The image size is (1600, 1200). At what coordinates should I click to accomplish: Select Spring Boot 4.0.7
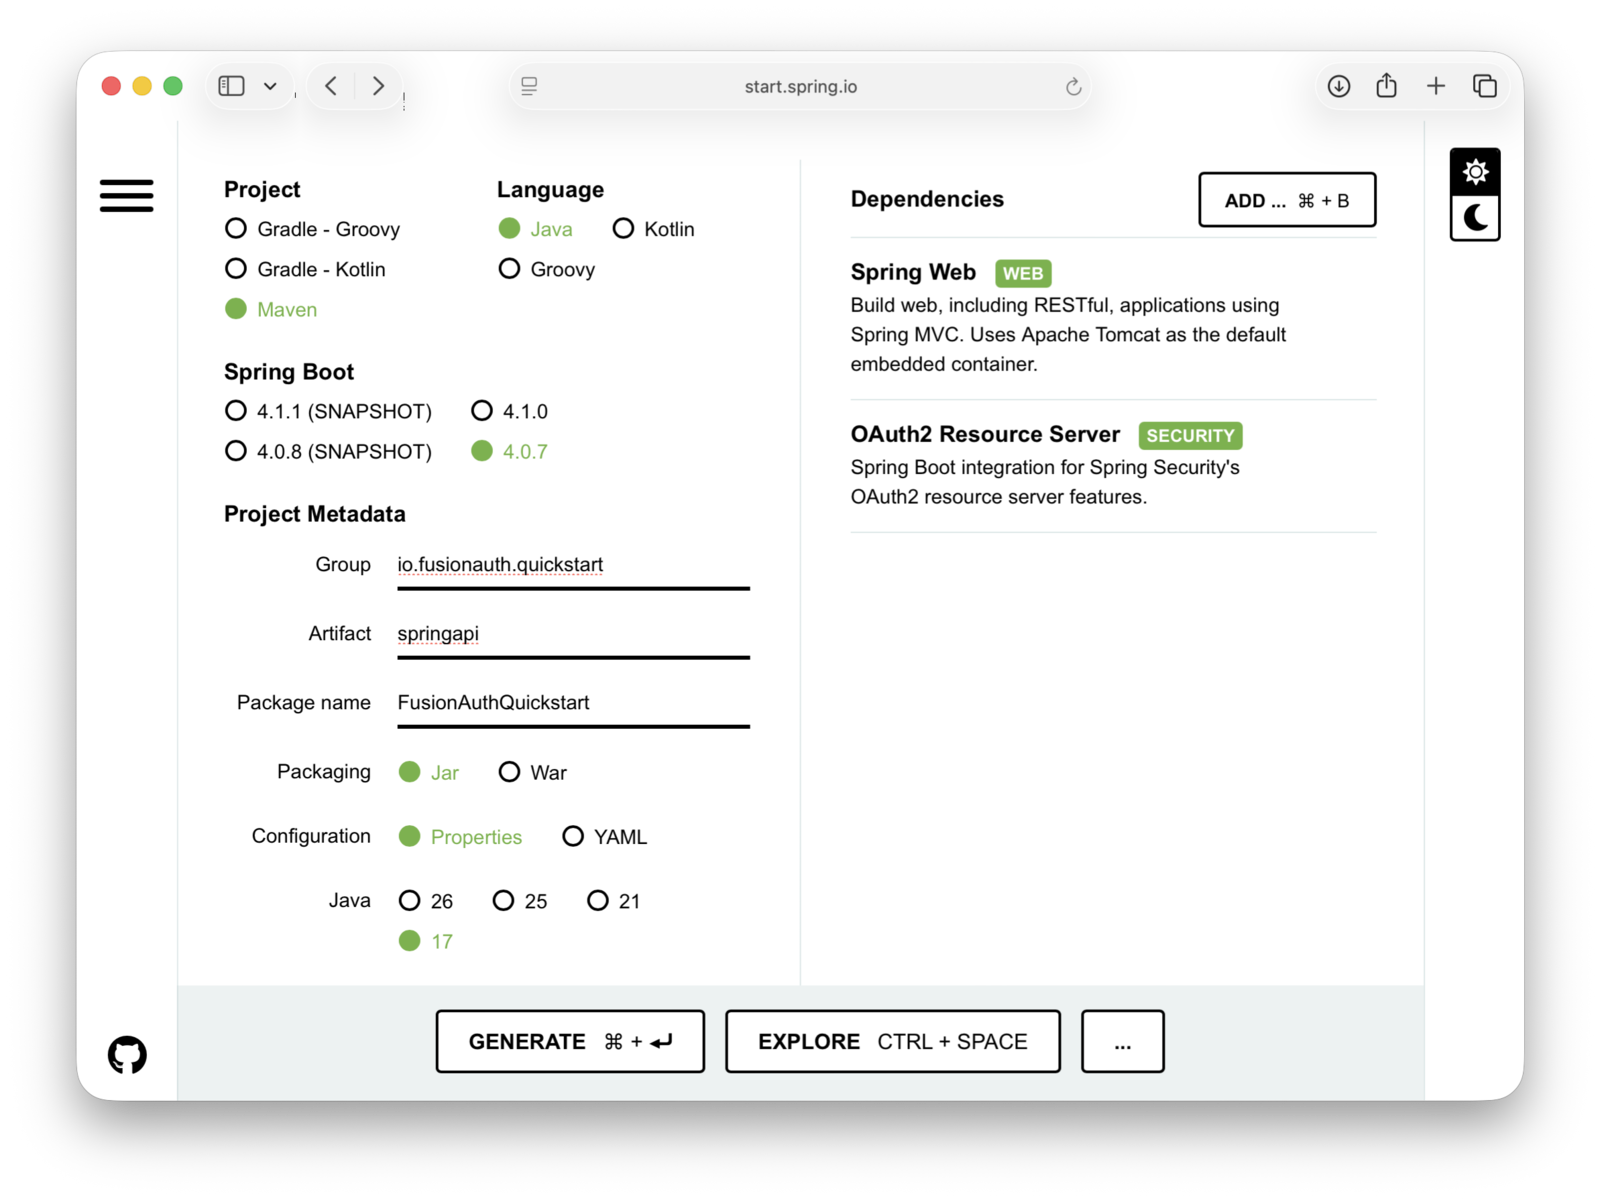click(510, 451)
